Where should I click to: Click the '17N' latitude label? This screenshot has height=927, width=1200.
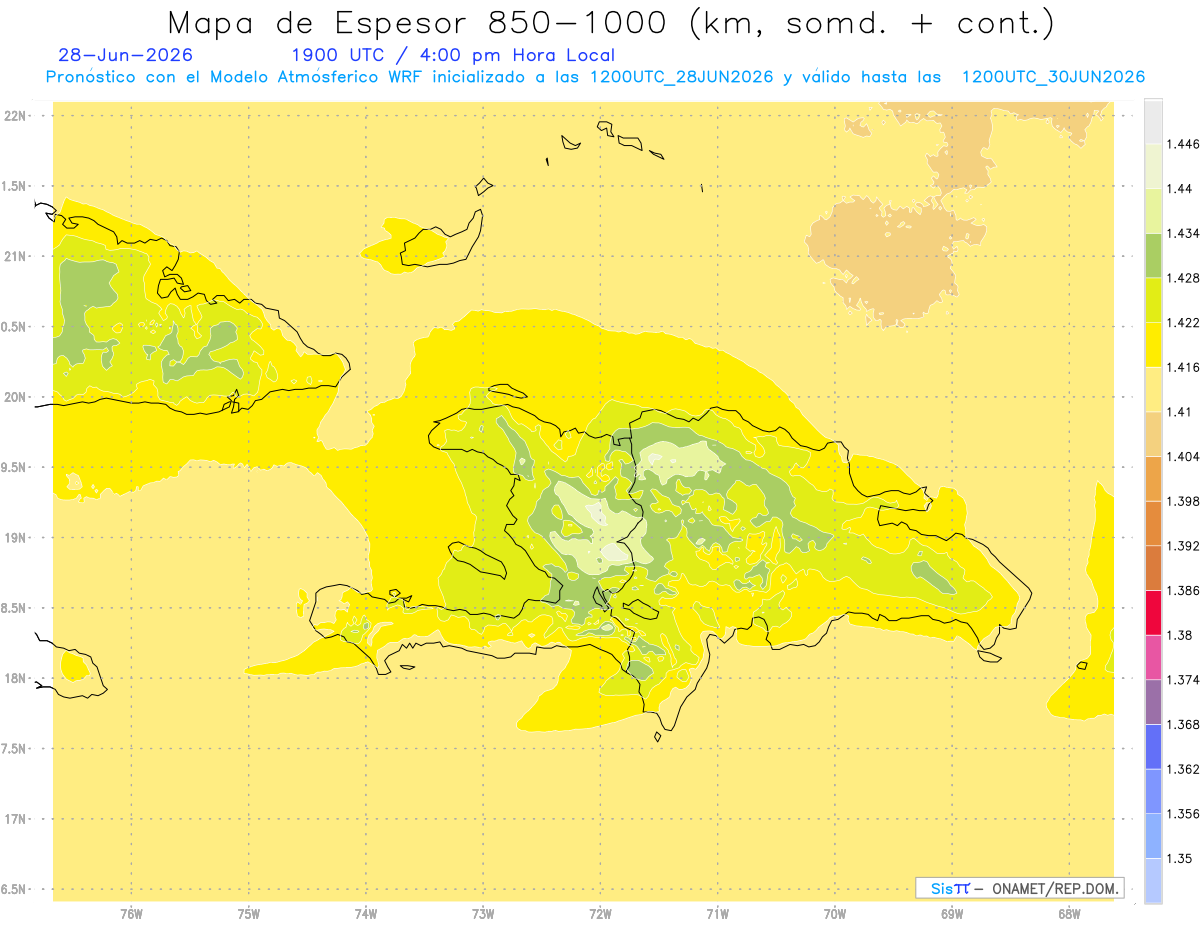[14, 819]
